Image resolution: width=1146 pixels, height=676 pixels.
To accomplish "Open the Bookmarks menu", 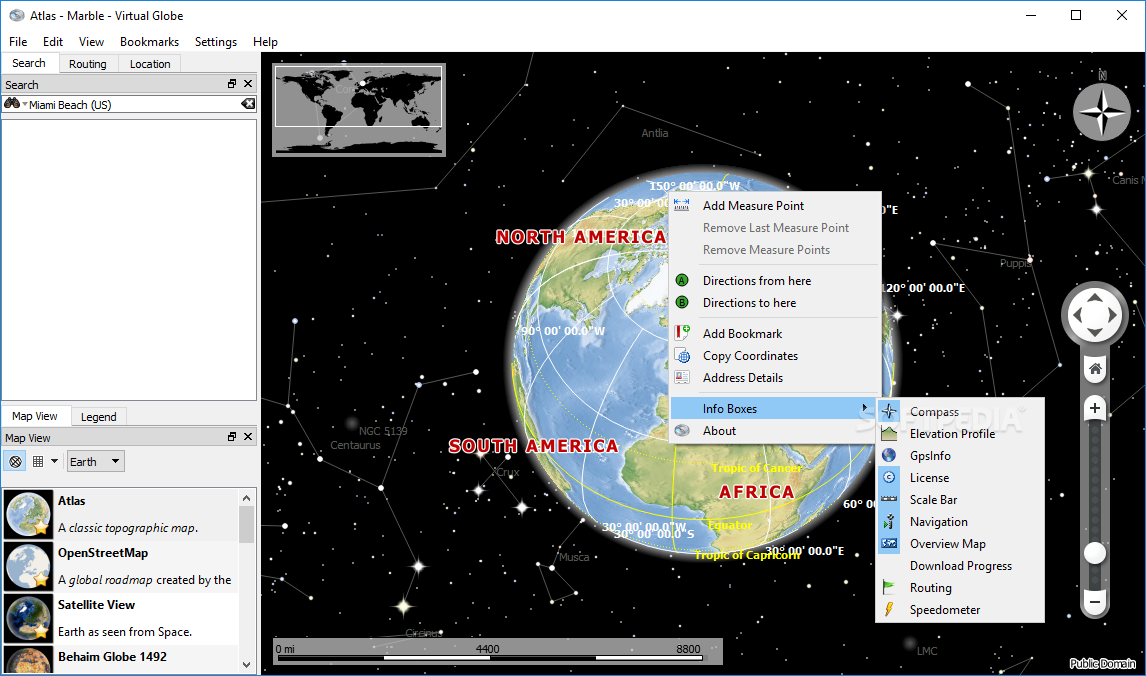I will point(149,42).
